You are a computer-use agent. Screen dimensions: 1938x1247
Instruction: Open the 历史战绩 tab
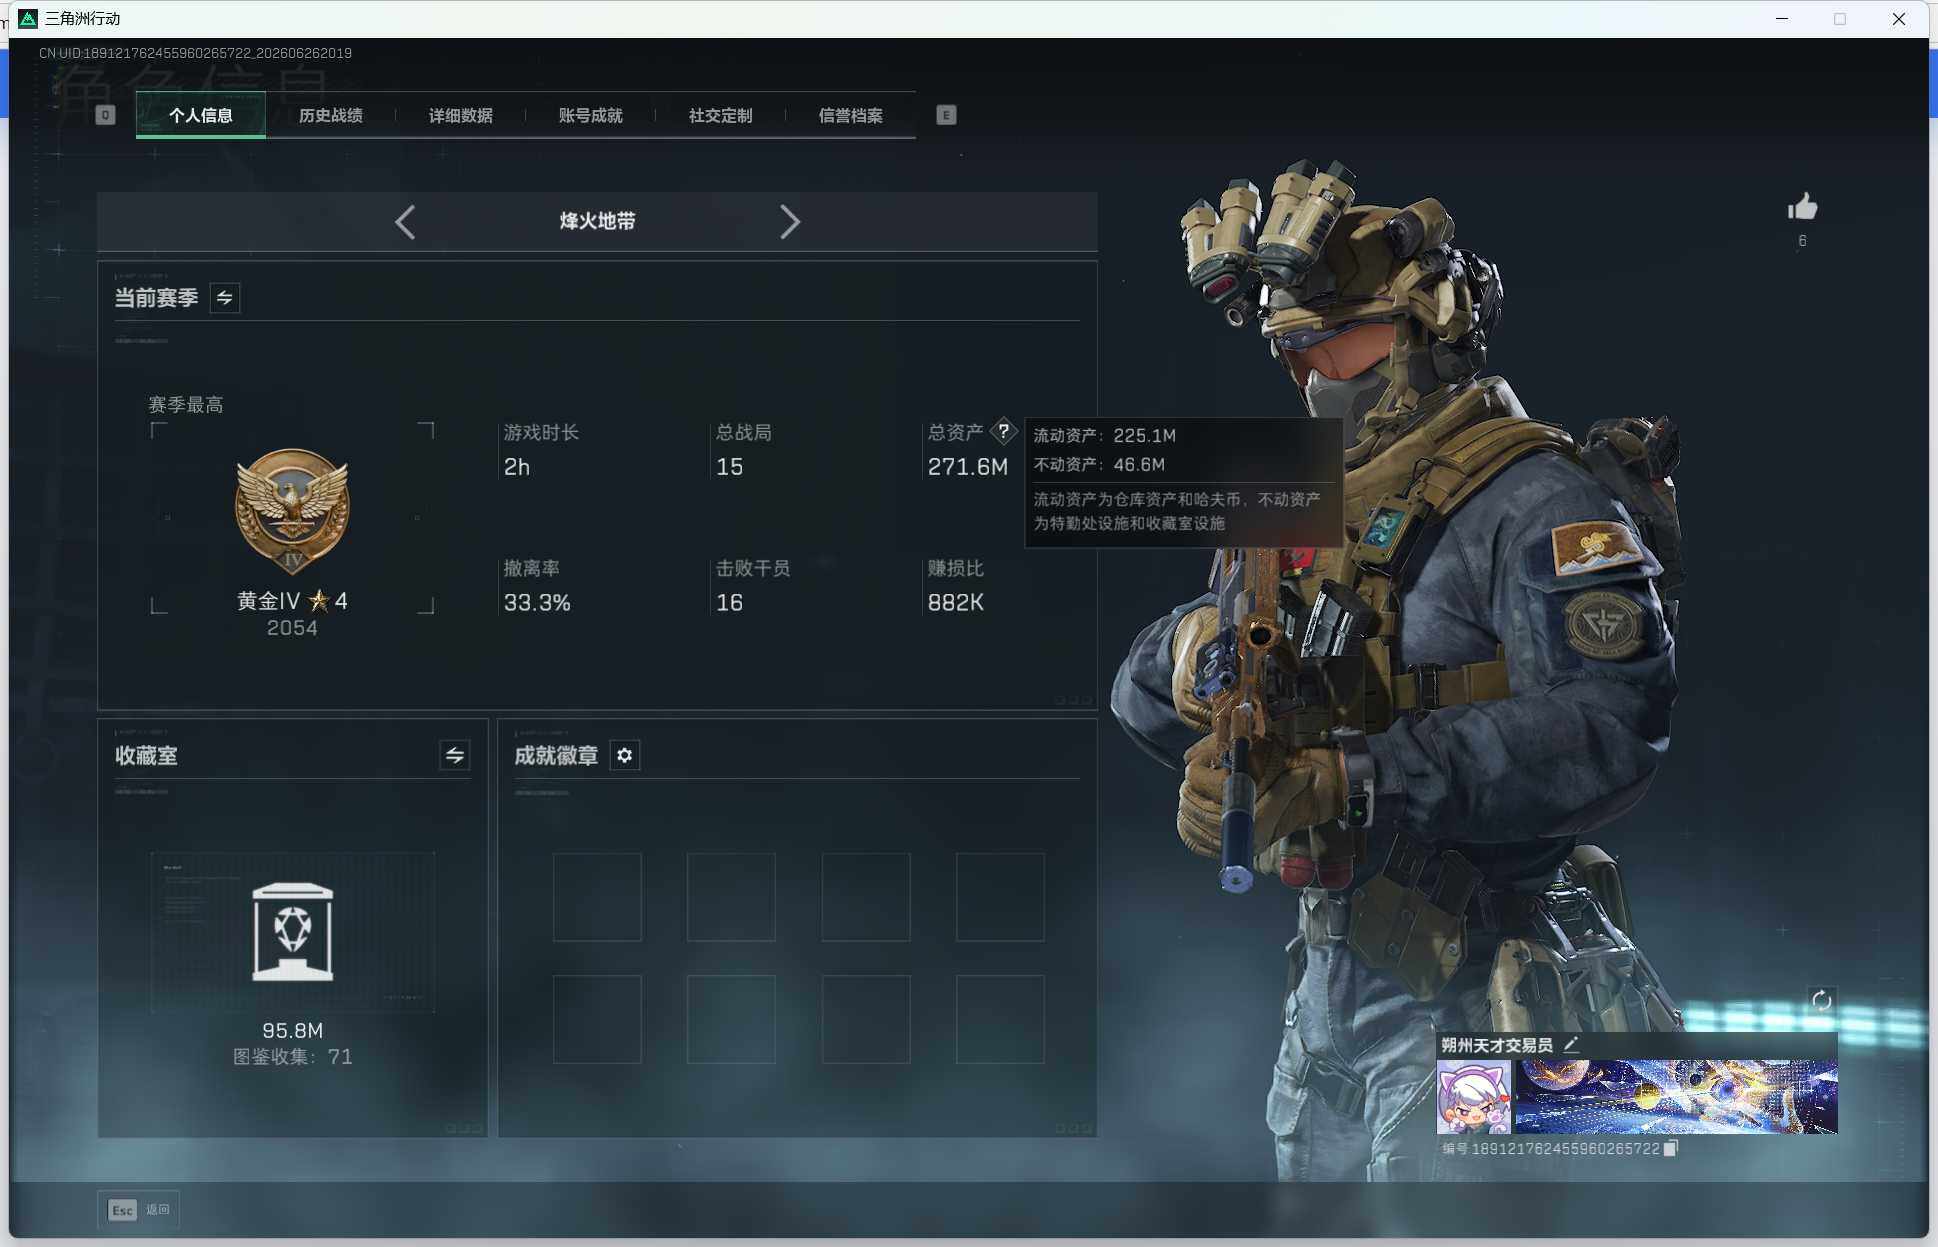[331, 115]
